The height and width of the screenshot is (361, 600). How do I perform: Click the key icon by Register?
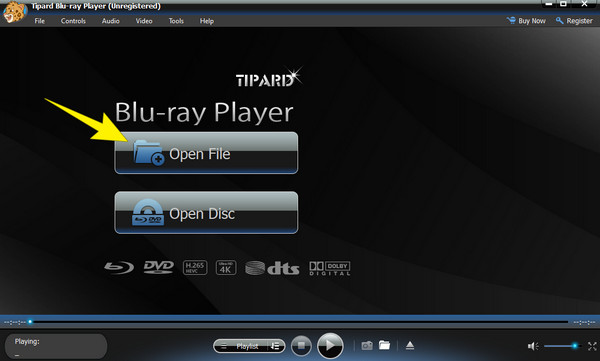[559, 21]
